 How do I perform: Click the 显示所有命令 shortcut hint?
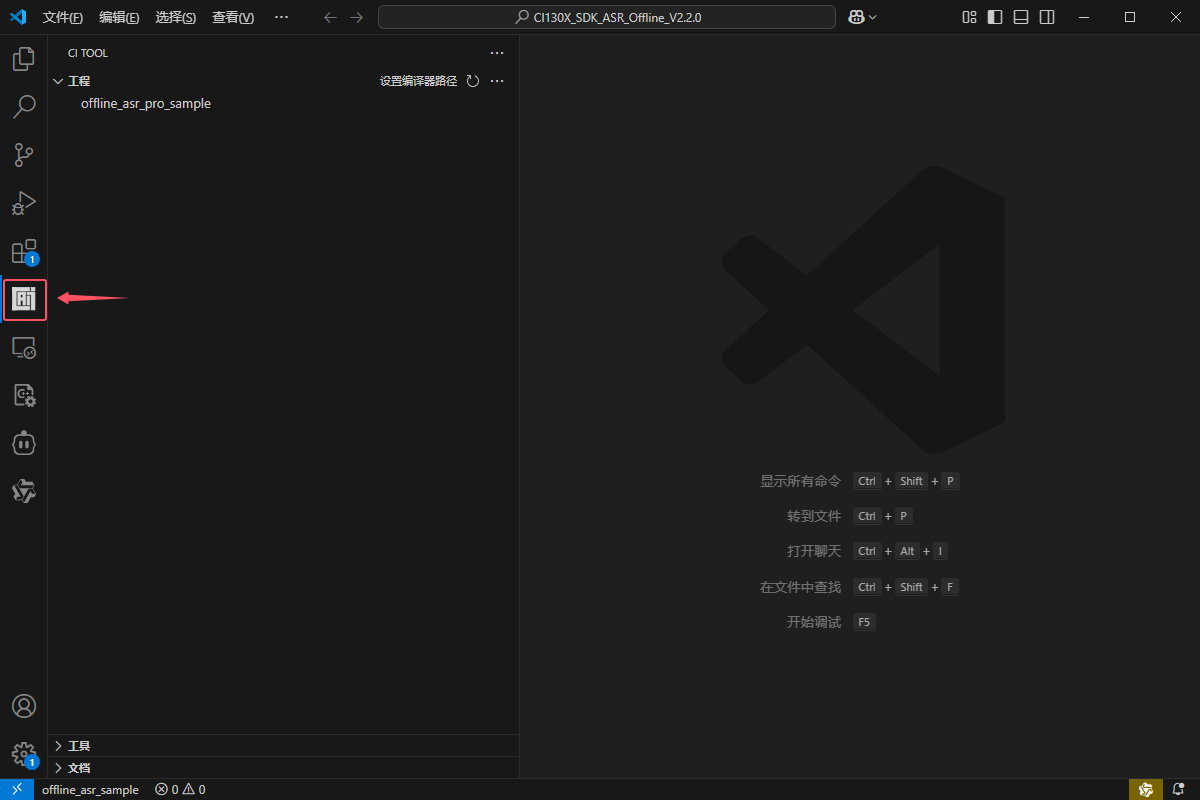pos(800,481)
